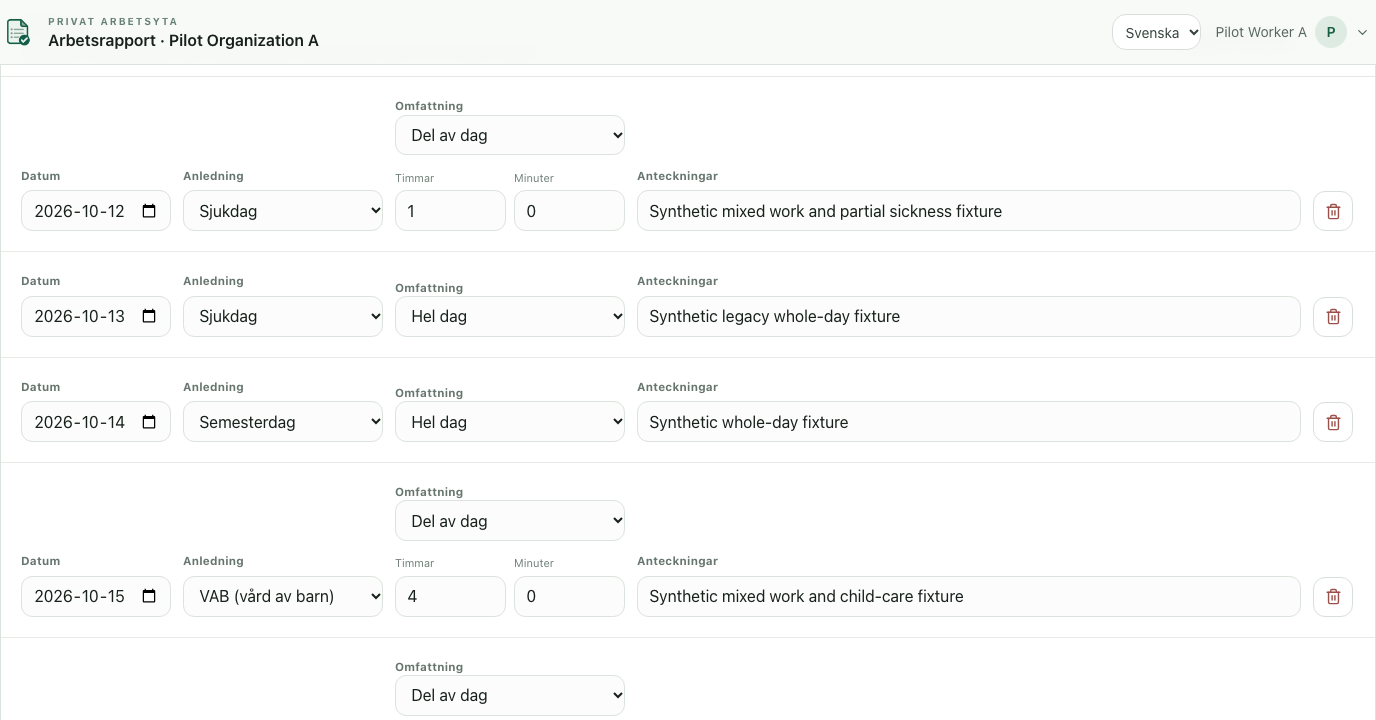1376x720 pixels.
Task: Click the 2026-10-14 date field
Action: pyautogui.click(x=96, y=422)
